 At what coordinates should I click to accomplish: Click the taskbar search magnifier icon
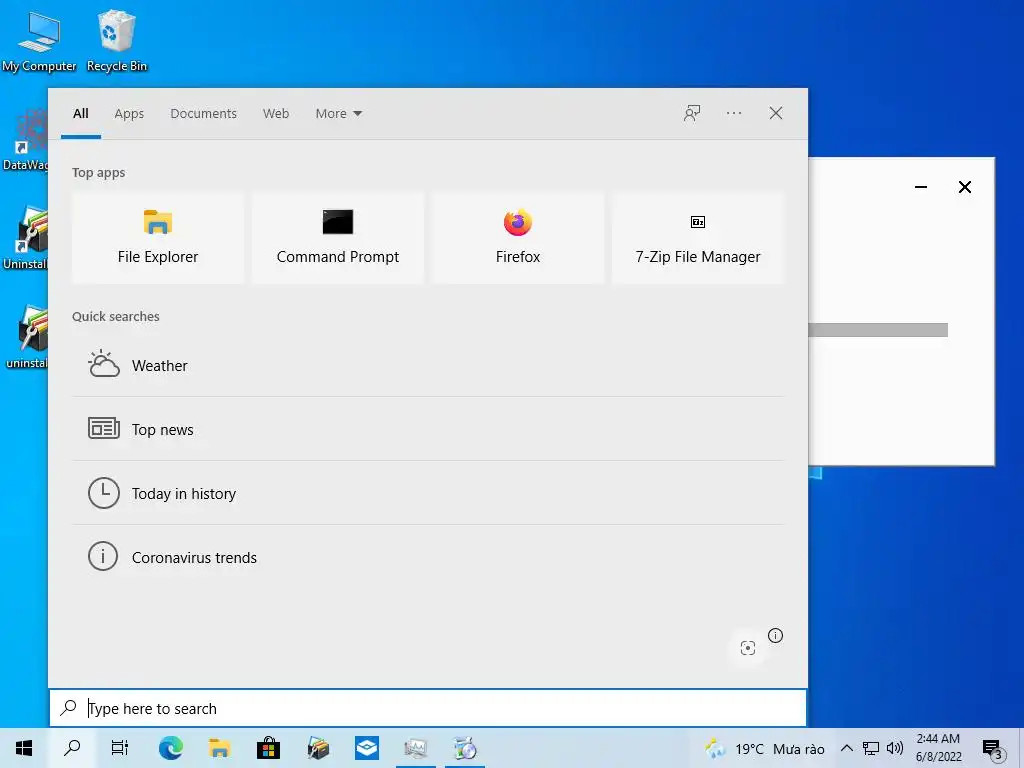click(72, 748)
